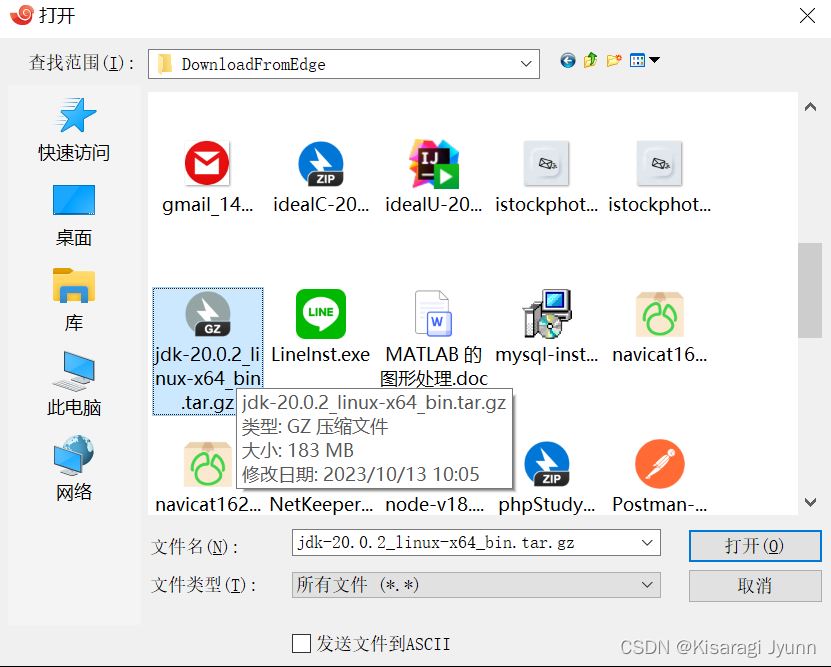Select the NetKeeper file name
831x667 pixels.
click(321, 504)
